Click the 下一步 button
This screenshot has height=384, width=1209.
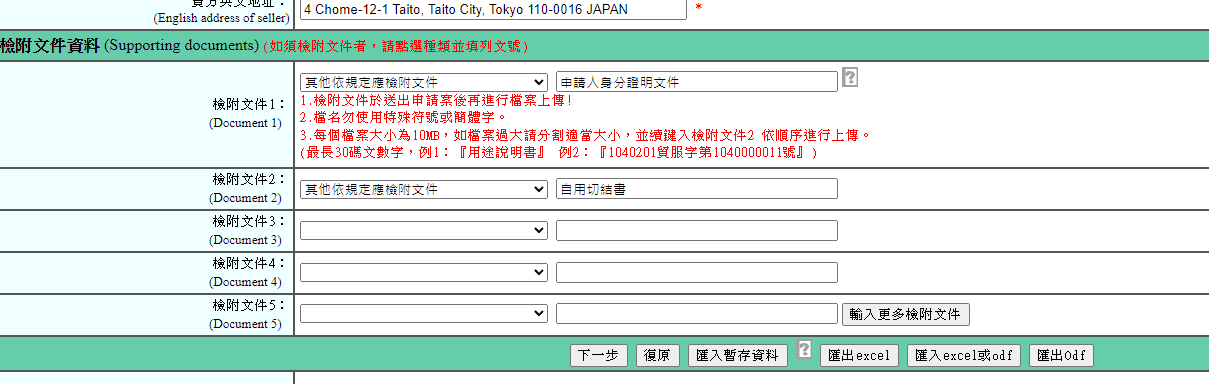pyautogui.click(x=599, y=355)
